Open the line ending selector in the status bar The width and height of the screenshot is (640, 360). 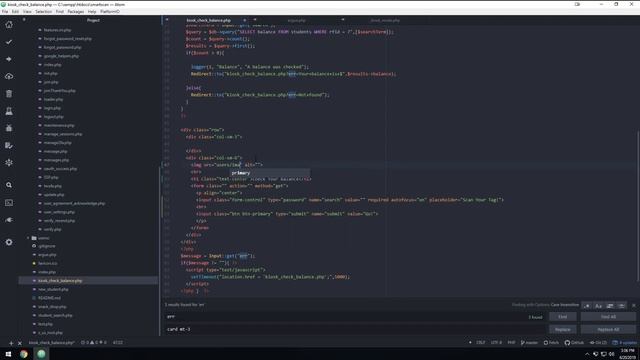pyautogui.click(x=481, y=343)
